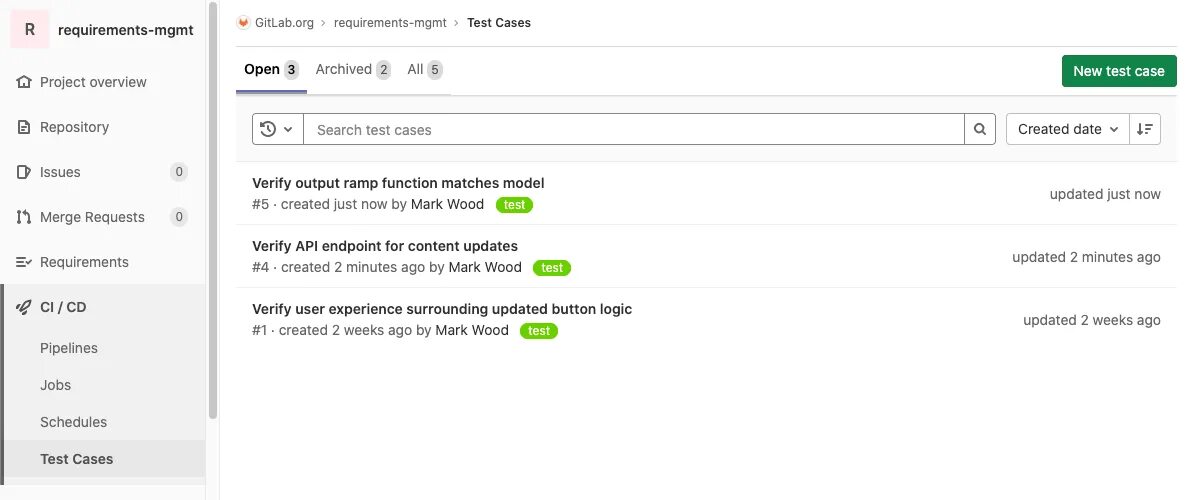Click the Issues sidebar icon
This screenshot has height=500, width=1190.
point(24,172)
